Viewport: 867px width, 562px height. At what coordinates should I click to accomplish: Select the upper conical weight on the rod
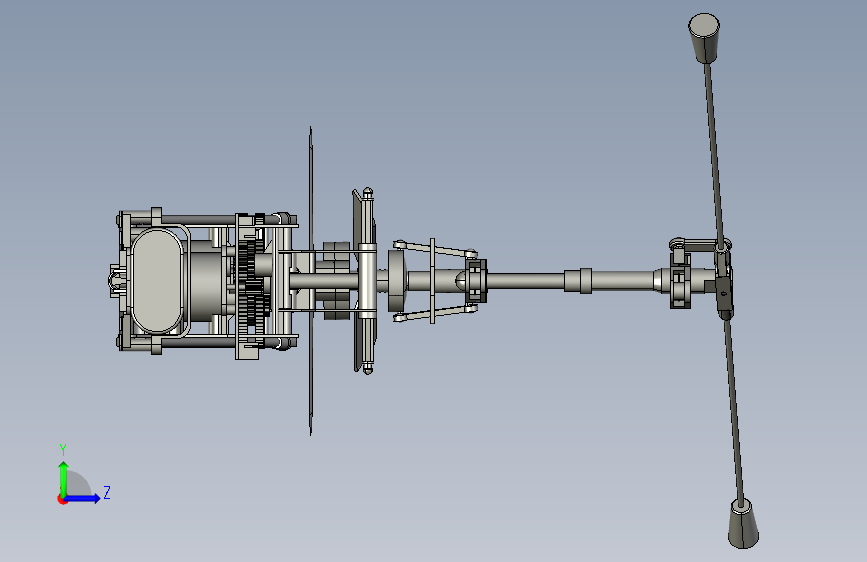[x=704, y=38]
